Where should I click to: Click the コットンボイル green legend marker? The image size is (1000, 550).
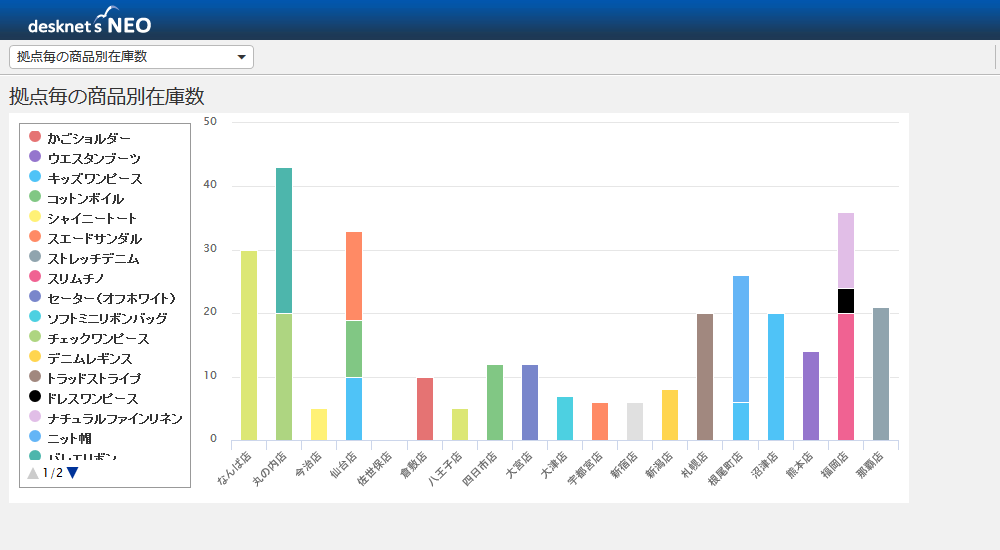pos(35,197)
